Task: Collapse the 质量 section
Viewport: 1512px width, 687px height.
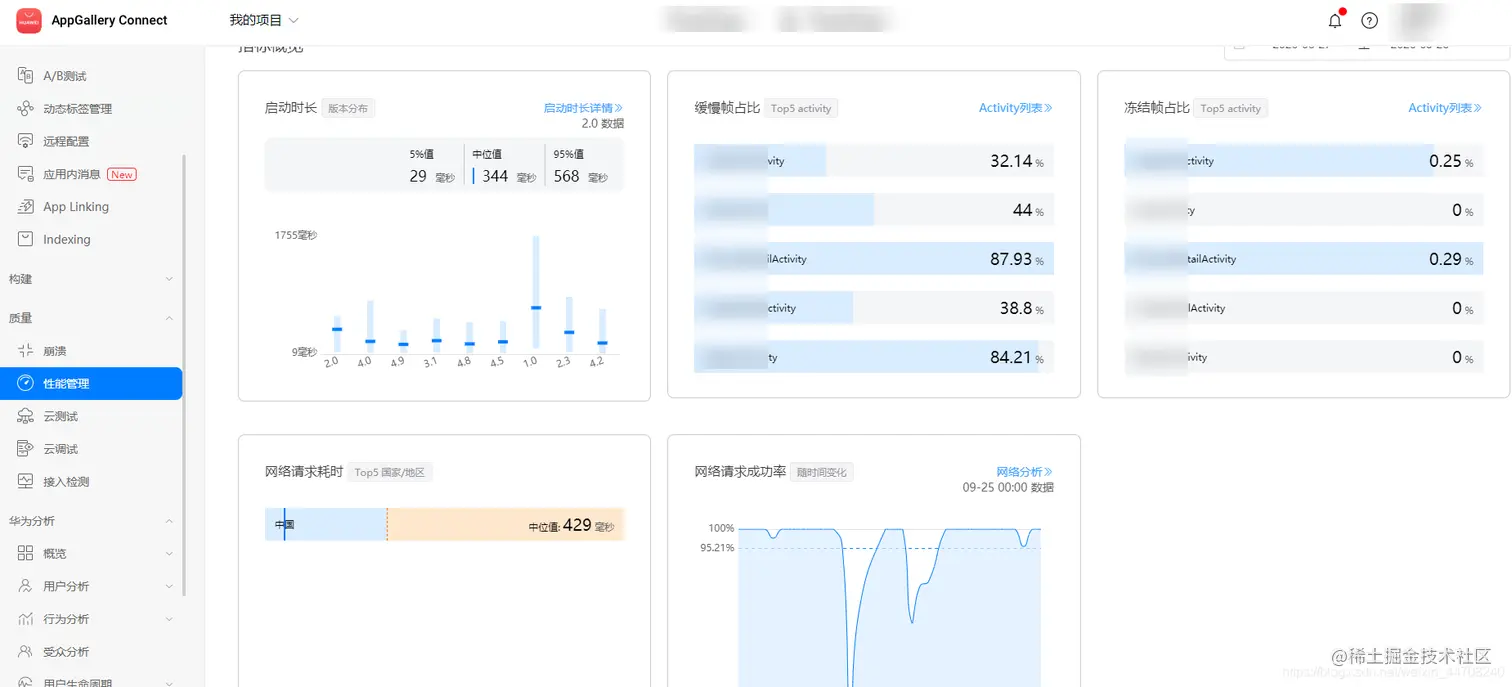Action: point(169,318)
